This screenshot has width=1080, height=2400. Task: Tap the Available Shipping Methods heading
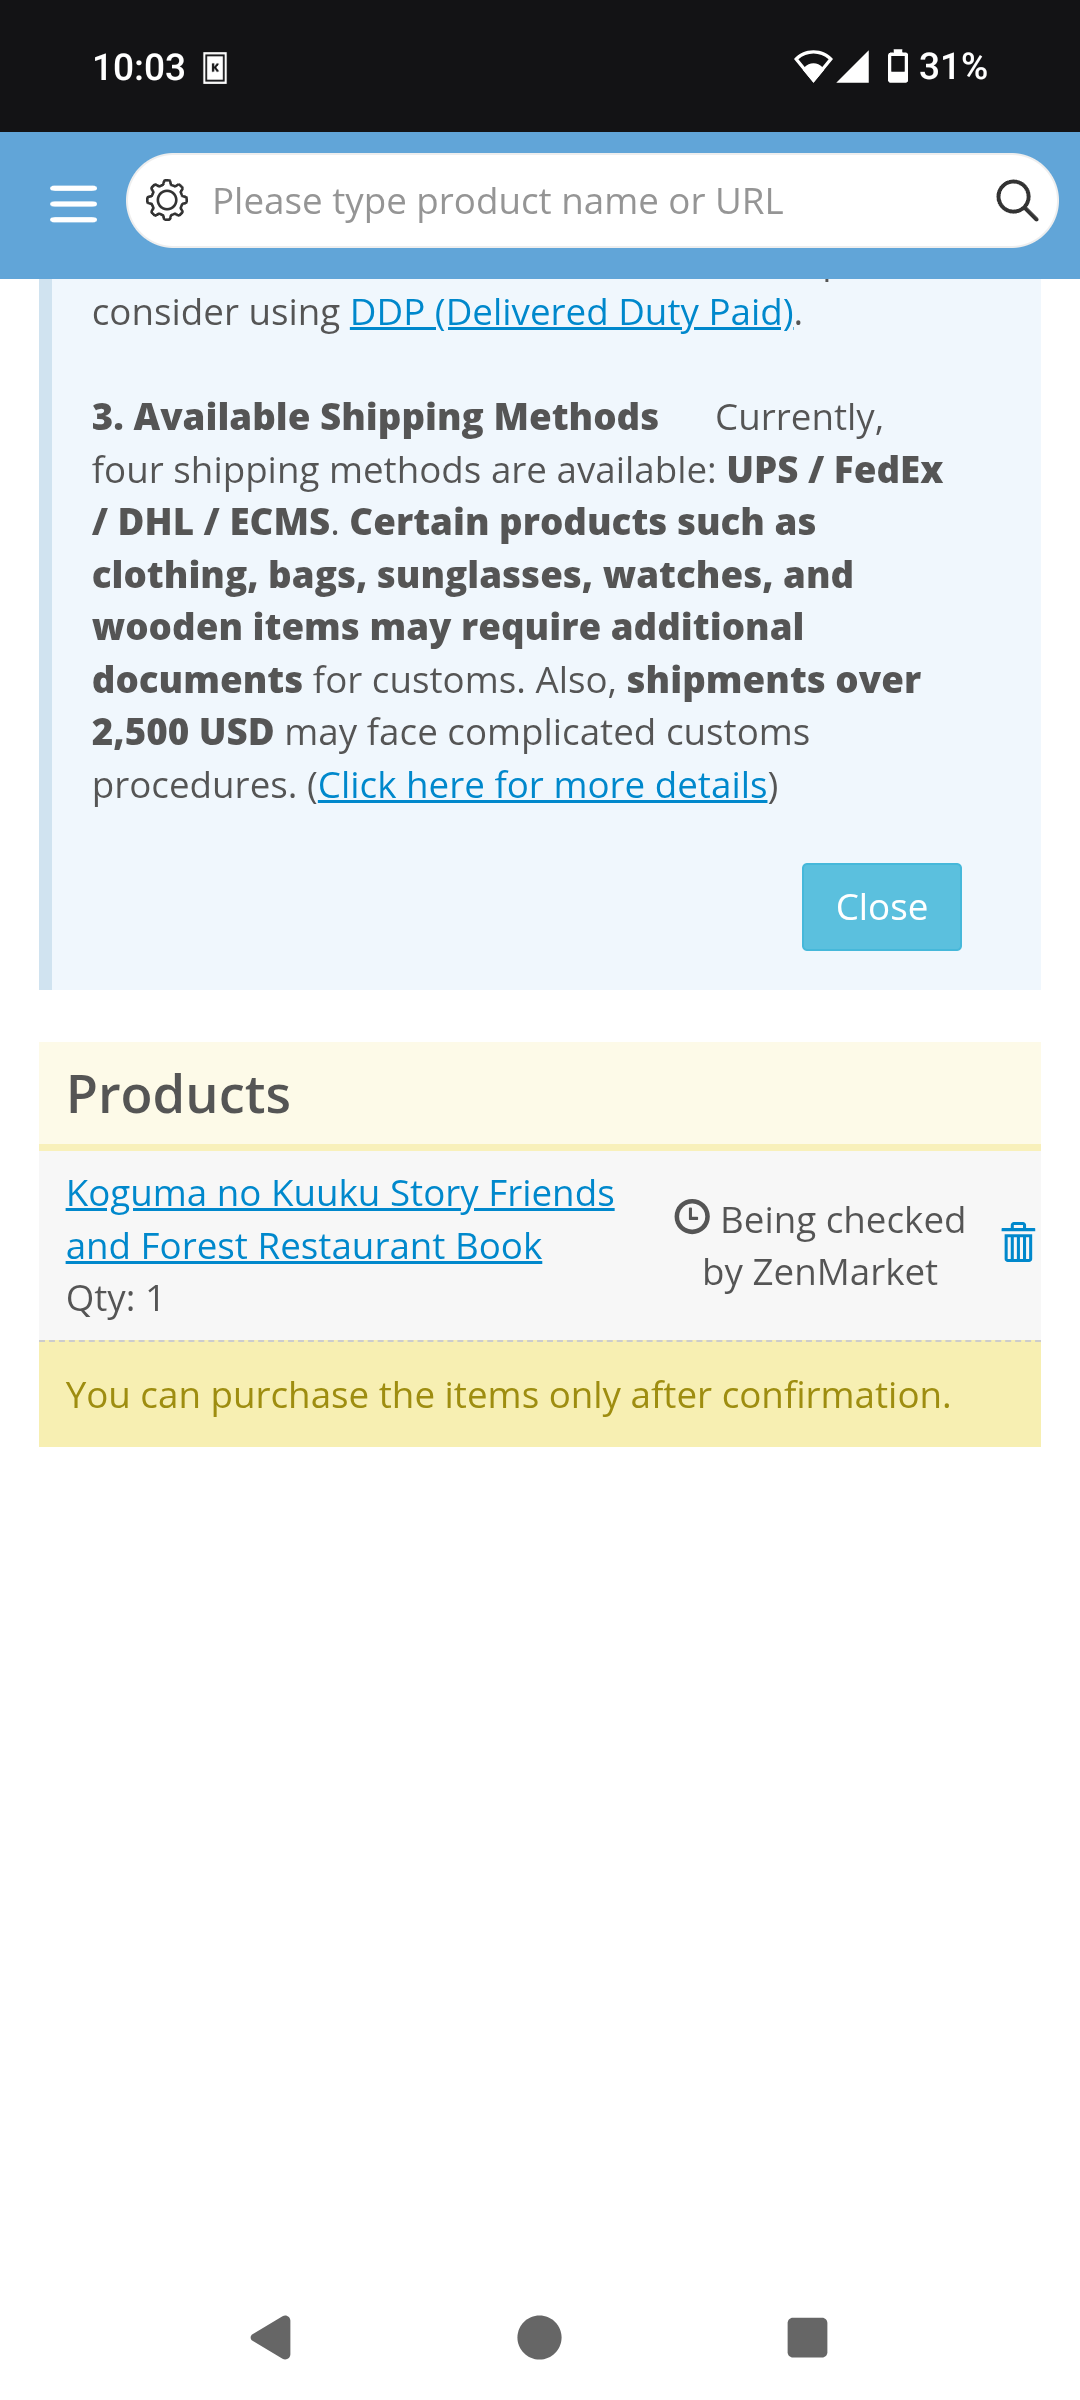click(375, 417)
